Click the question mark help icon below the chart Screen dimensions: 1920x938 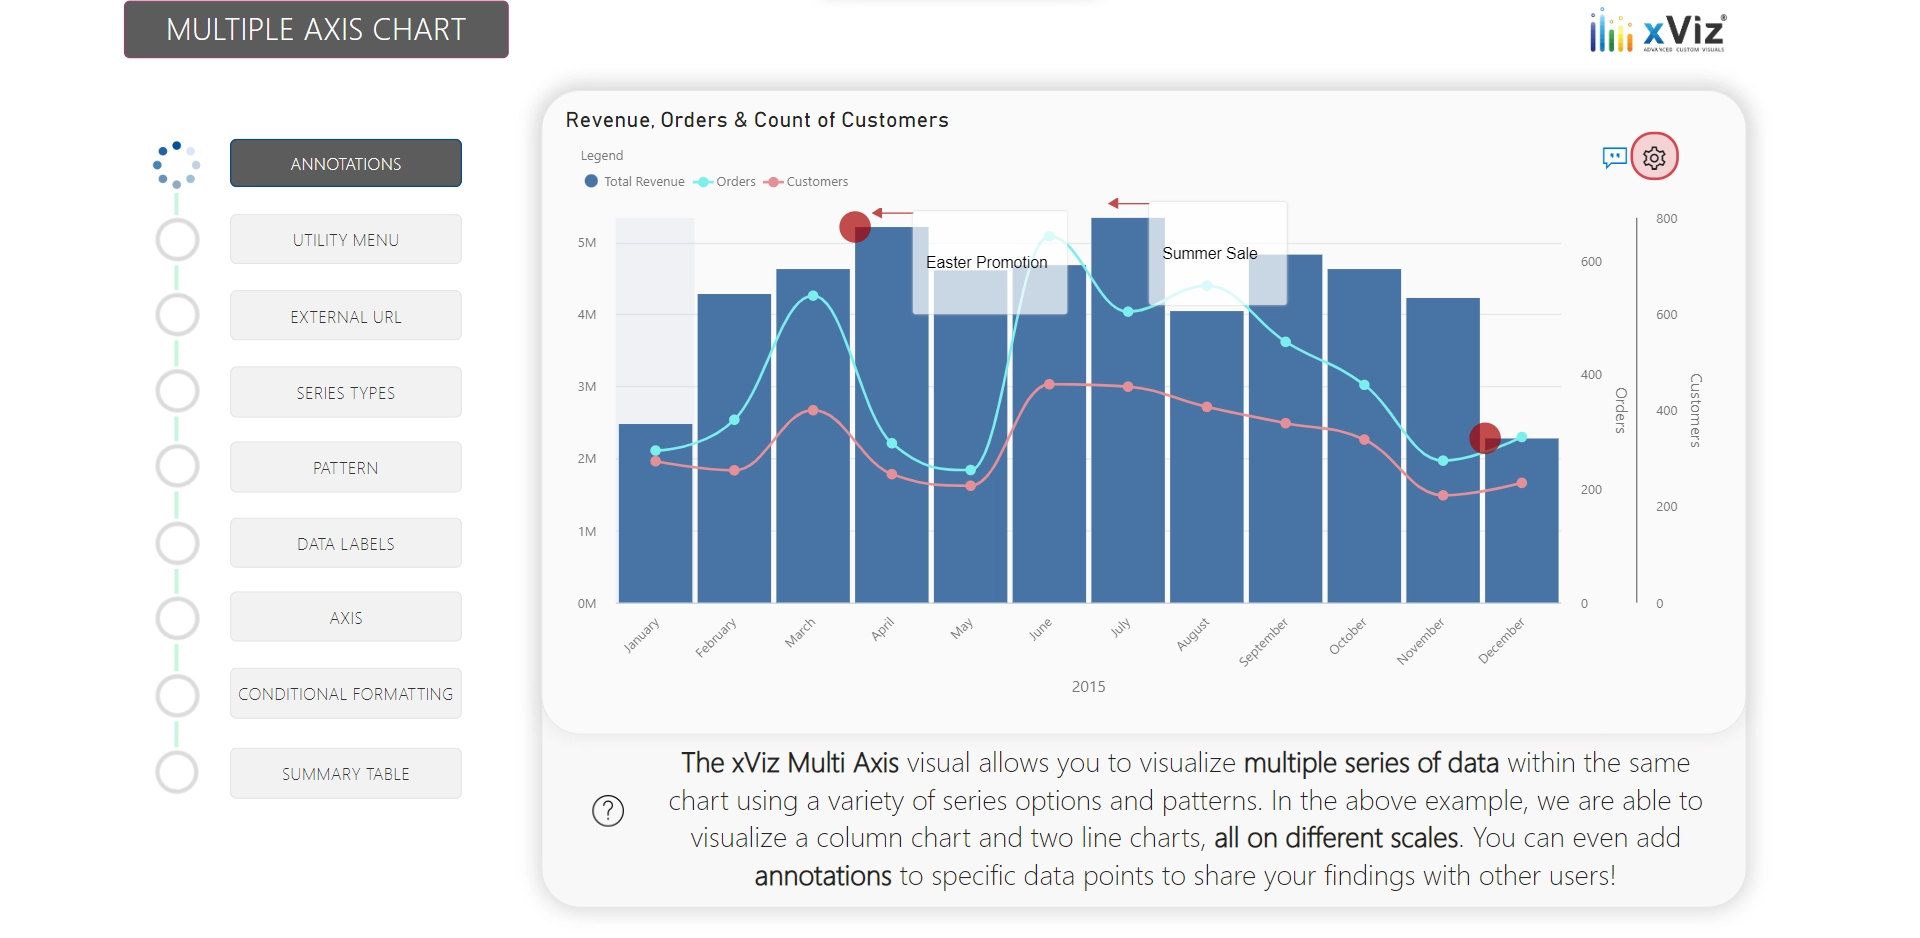[609, 811]
